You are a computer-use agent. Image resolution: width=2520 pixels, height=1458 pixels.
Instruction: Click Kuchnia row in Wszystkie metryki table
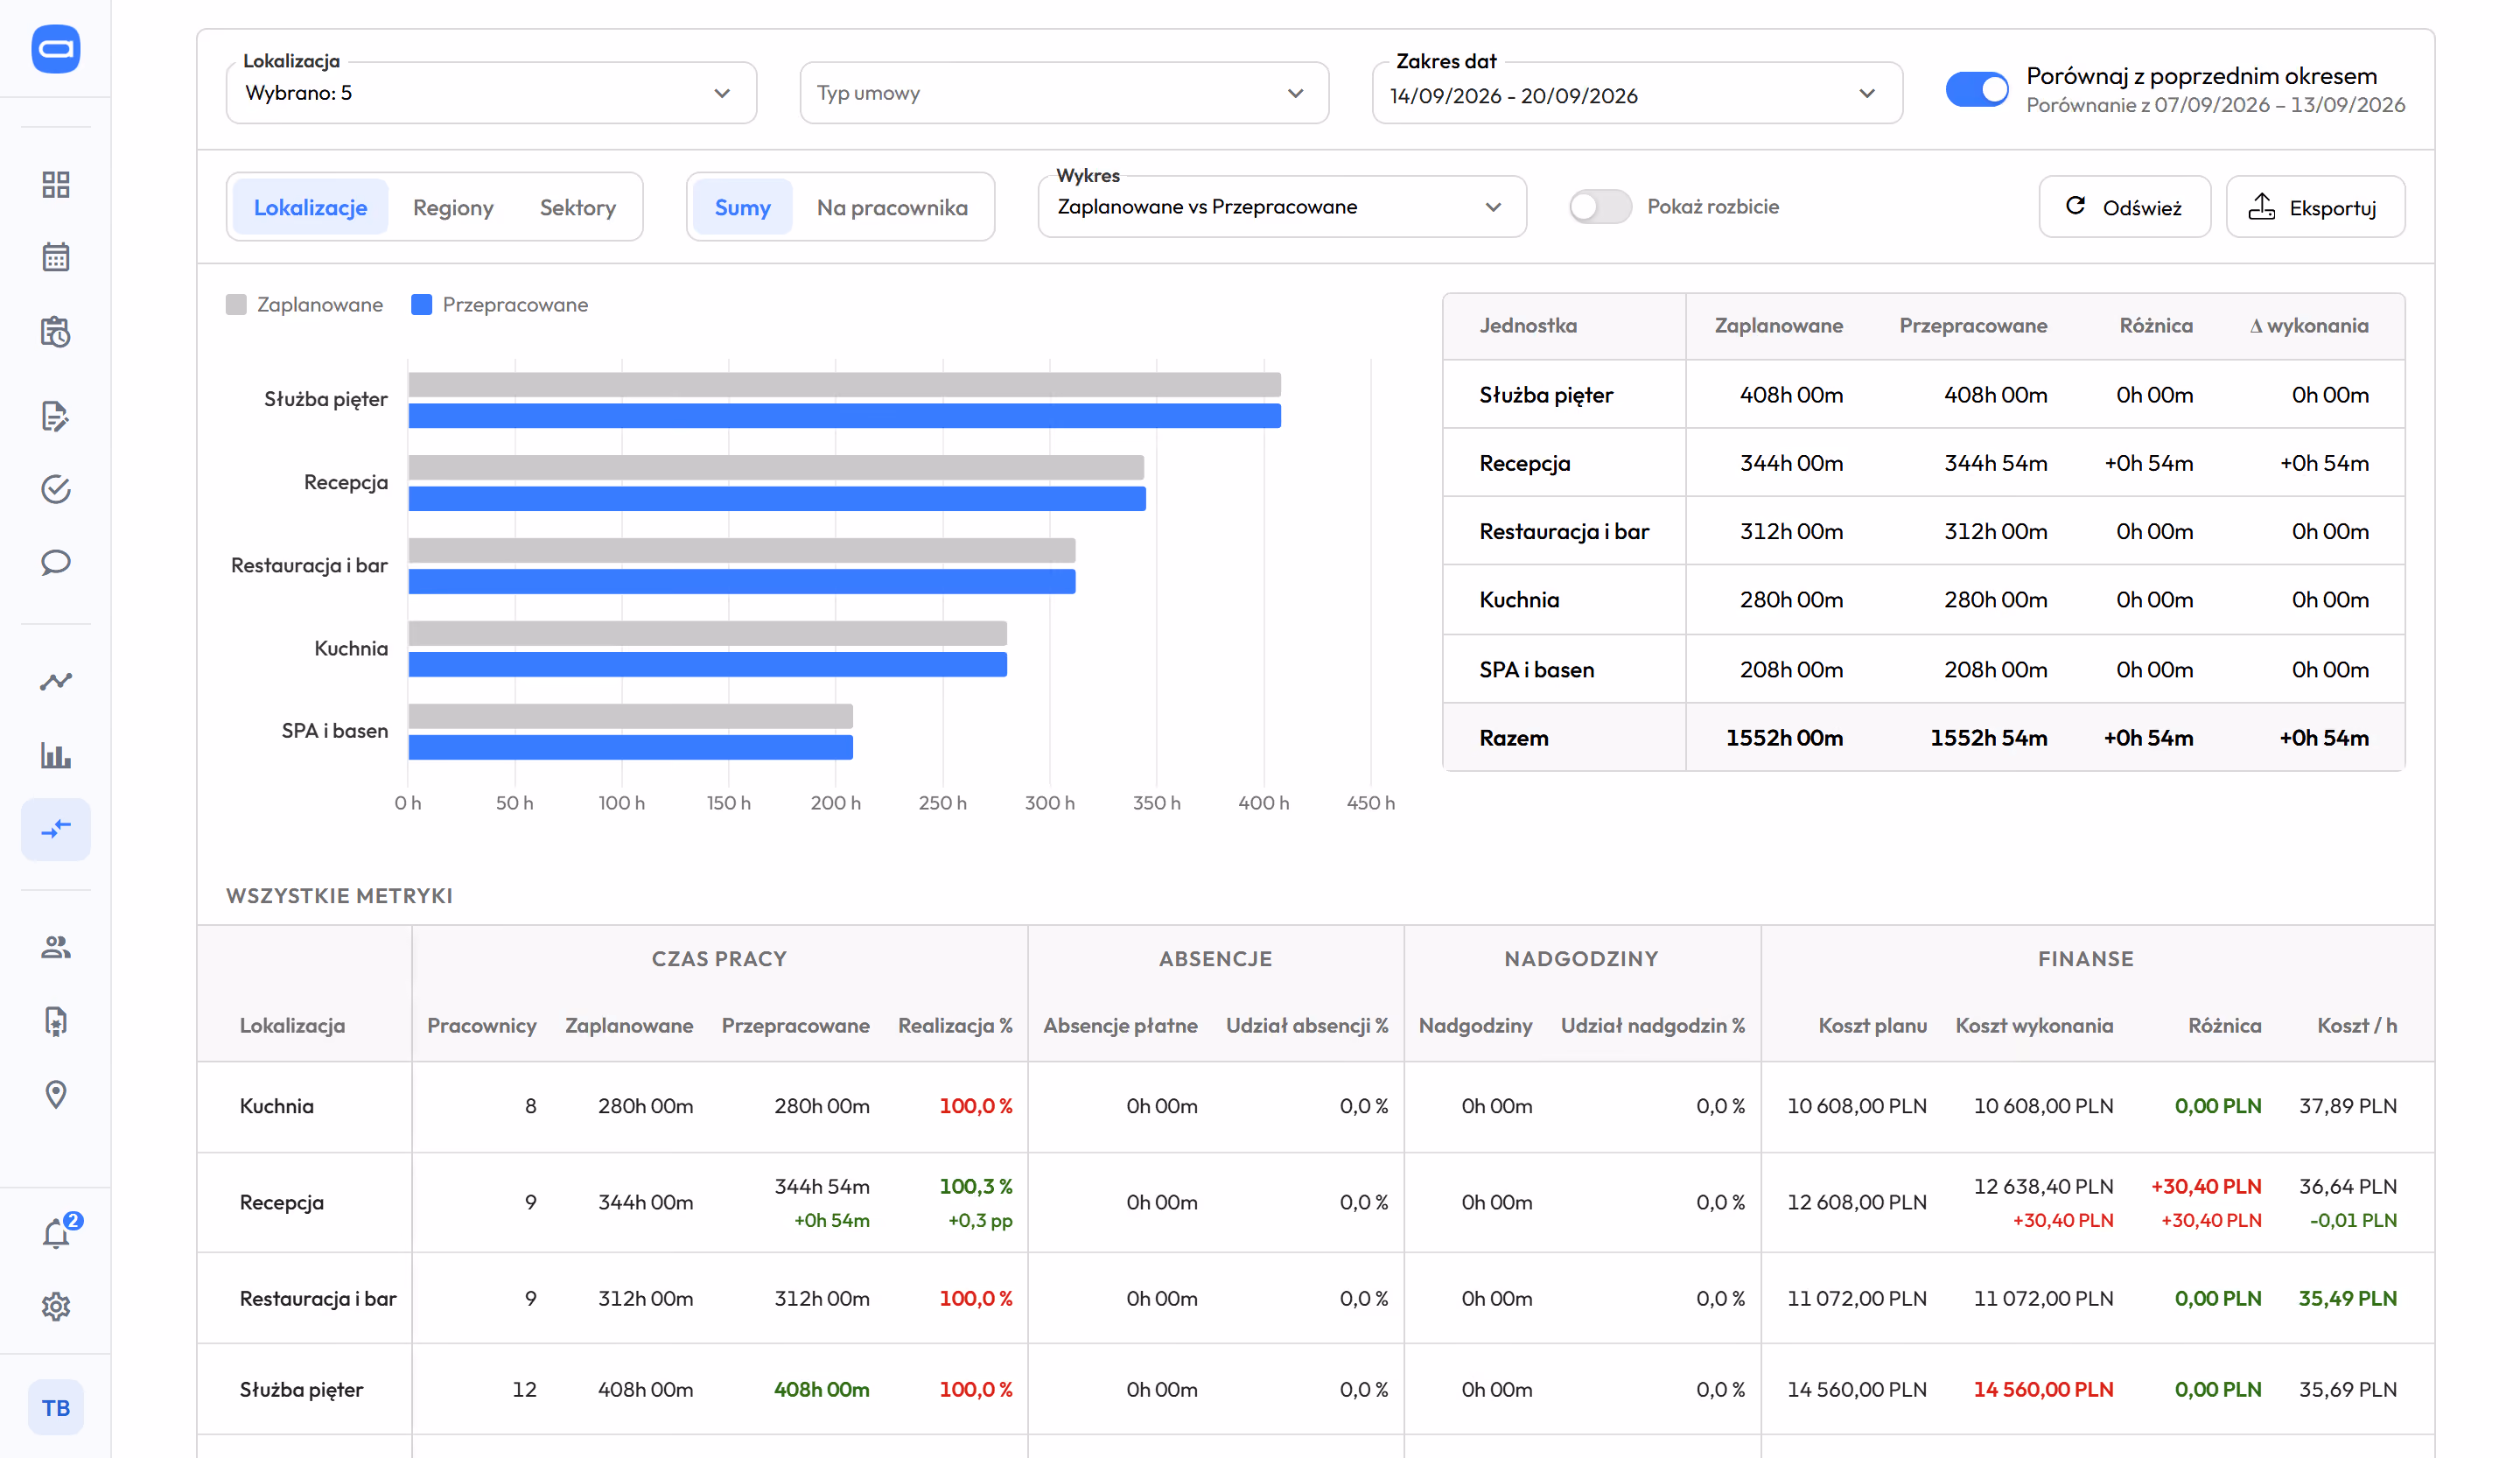1315,1106
